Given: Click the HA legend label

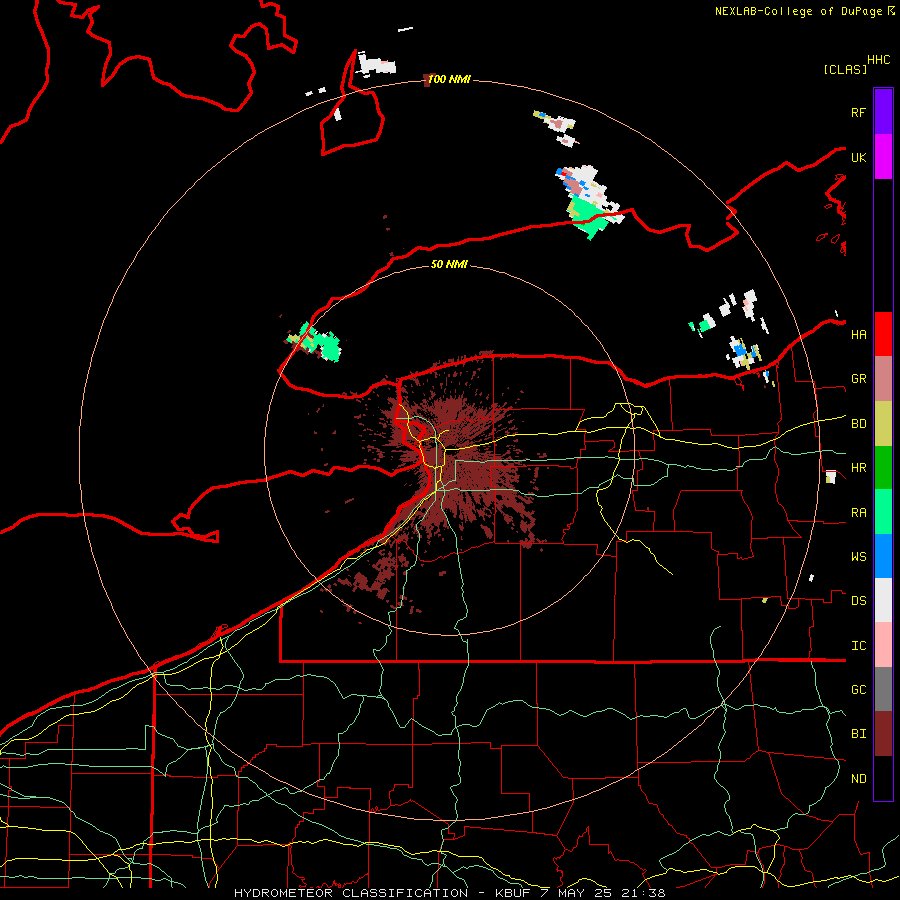Looking at the screenshot, I should tap(858, 334).
